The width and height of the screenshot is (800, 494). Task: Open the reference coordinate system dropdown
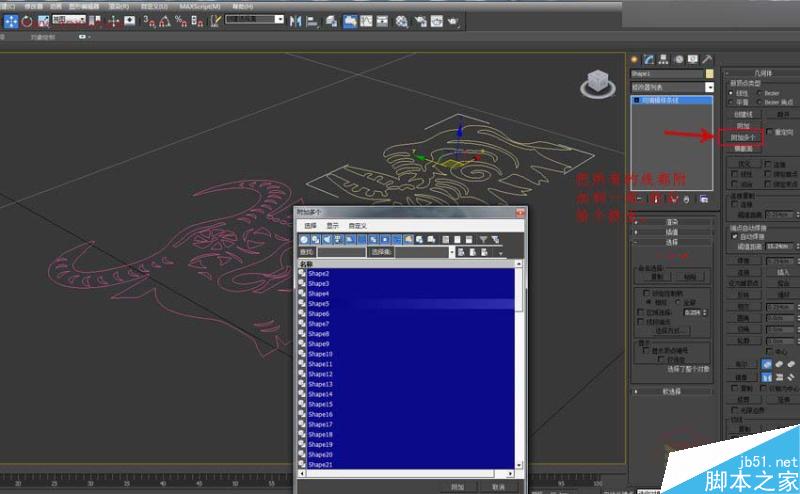pyautogui.click(x=69, y=19)
